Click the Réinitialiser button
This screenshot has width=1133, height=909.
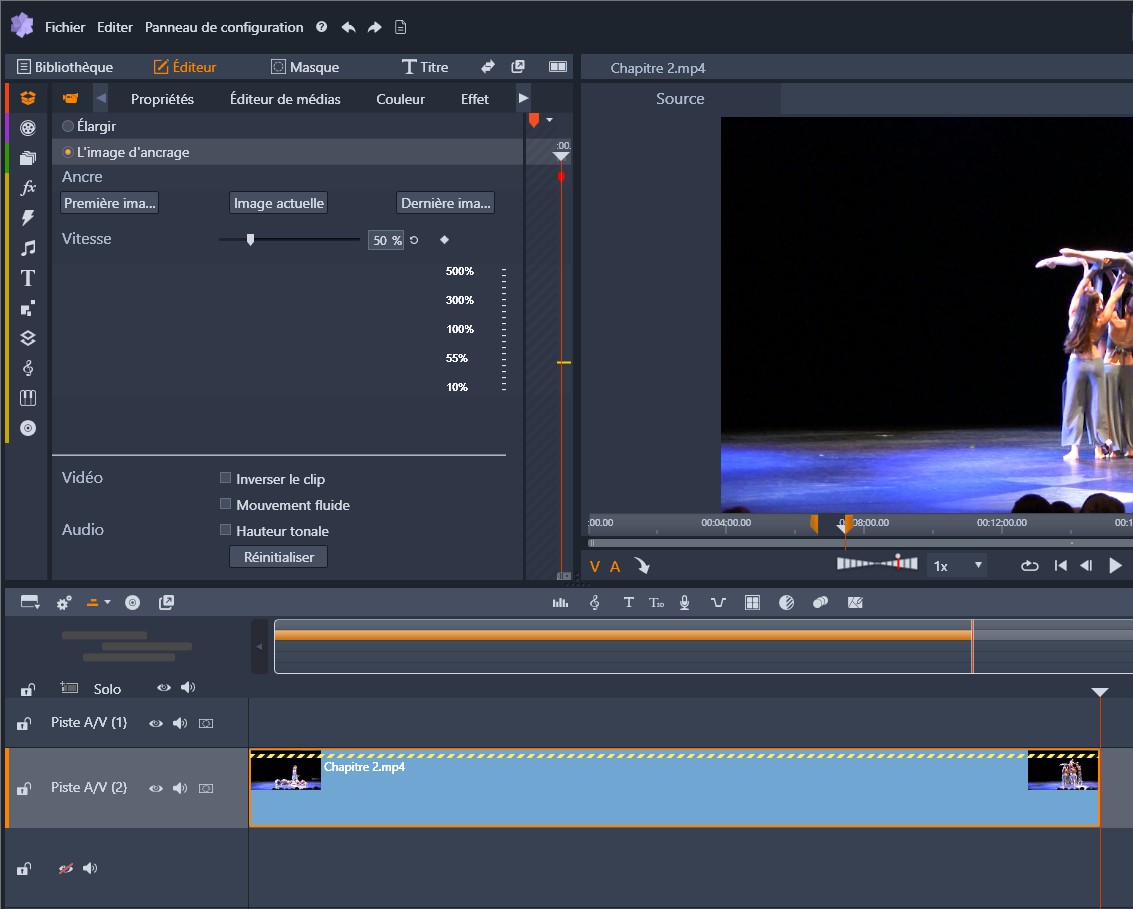click(279, 557)
